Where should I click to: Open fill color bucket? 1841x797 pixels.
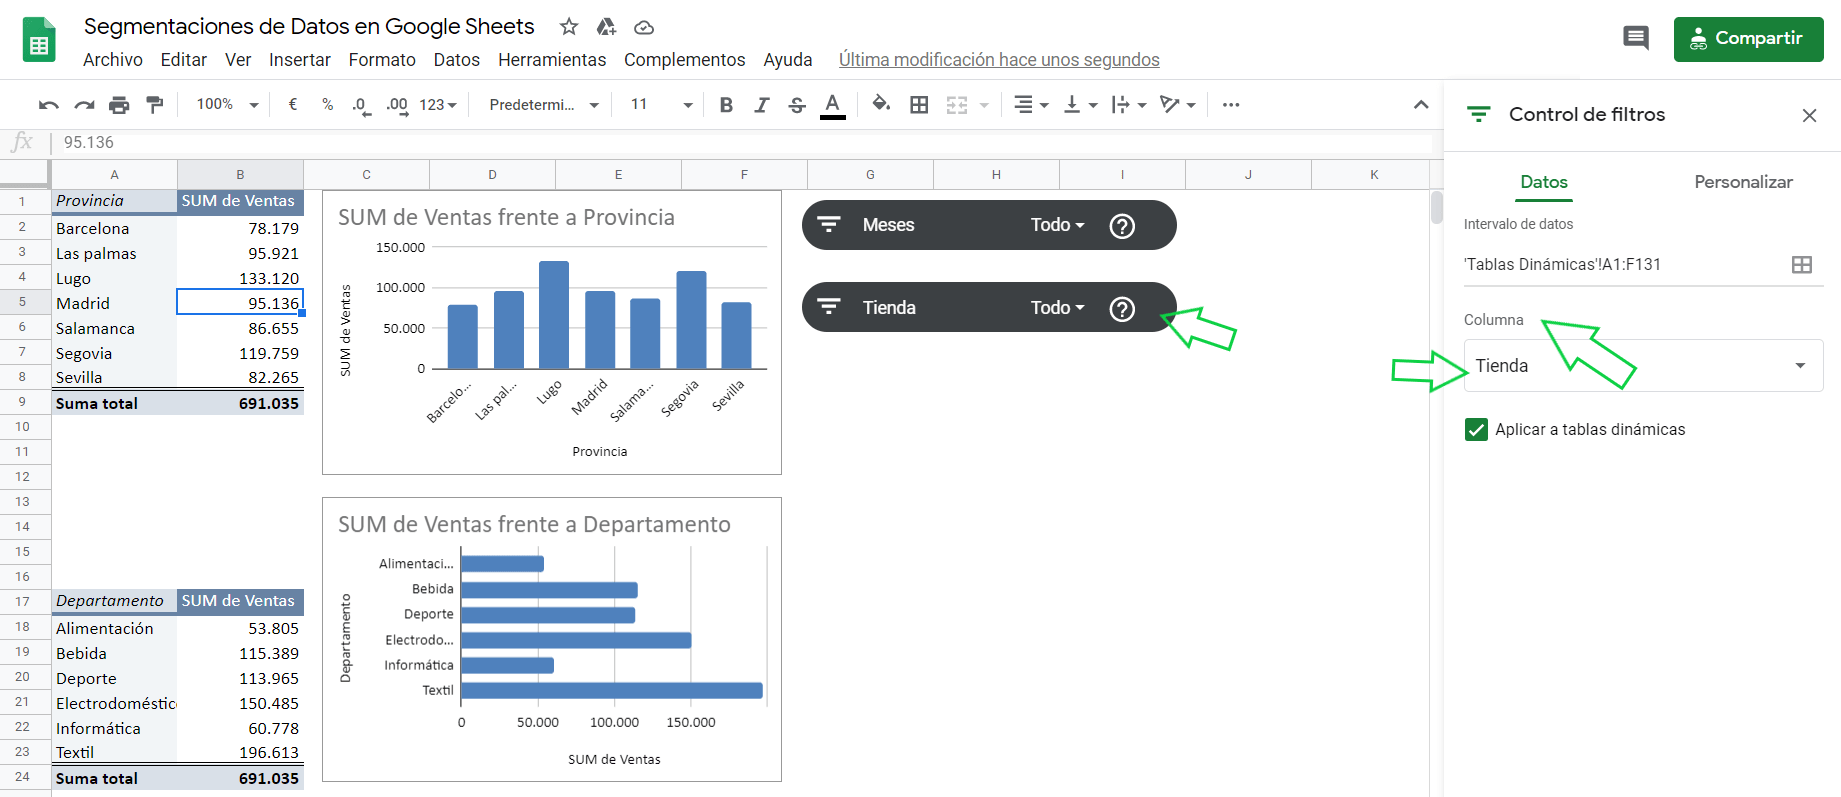pyautogui.click(x=881, y=104)
